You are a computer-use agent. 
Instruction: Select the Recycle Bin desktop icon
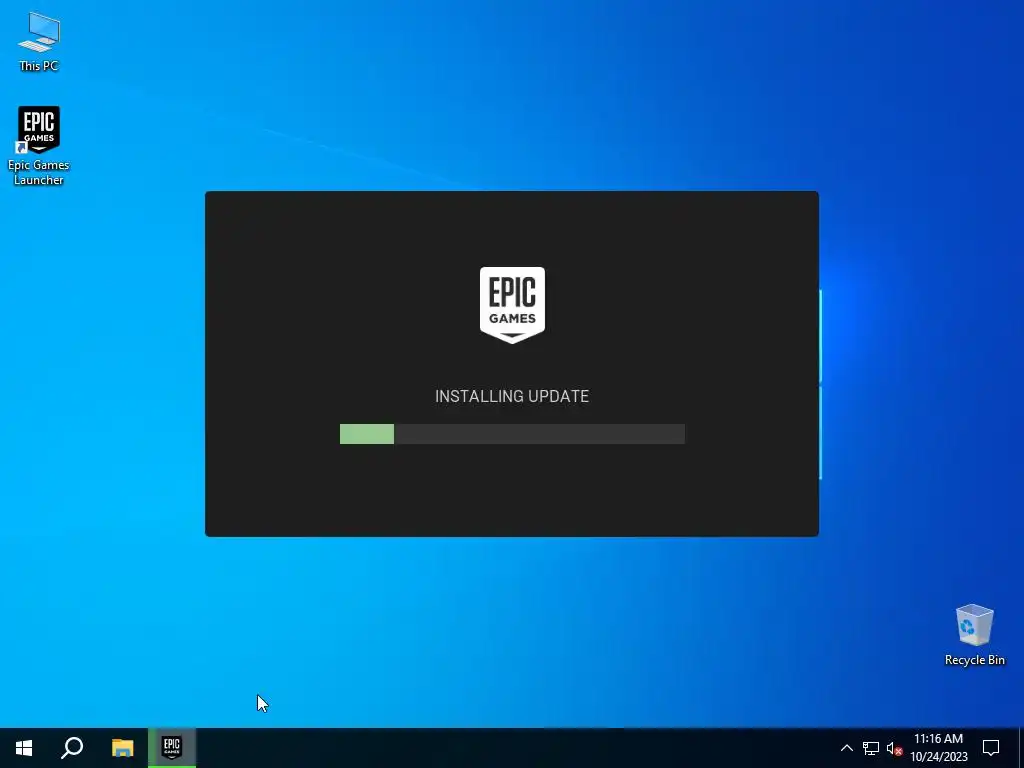click(x=974, y=635)
